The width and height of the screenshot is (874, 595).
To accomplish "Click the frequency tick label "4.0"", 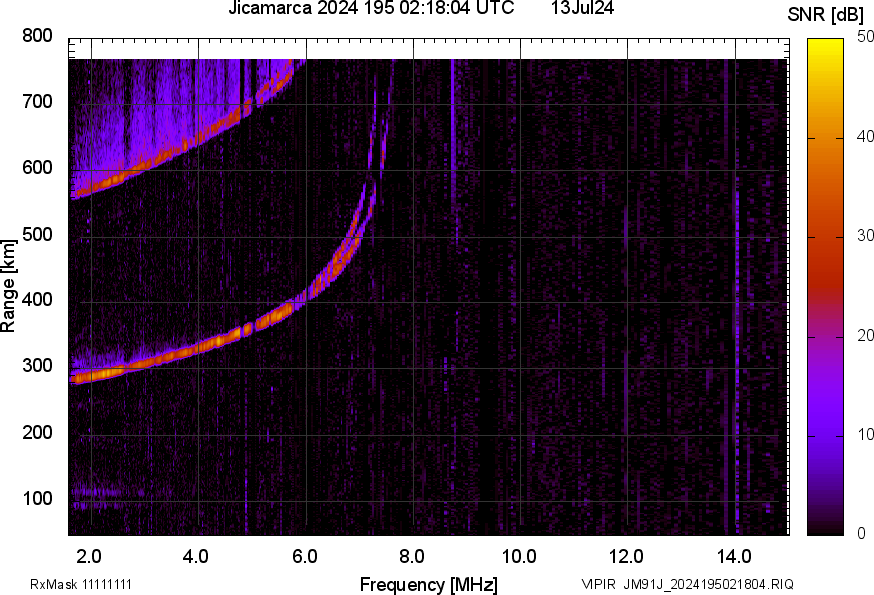I will (x=196, y=557).
